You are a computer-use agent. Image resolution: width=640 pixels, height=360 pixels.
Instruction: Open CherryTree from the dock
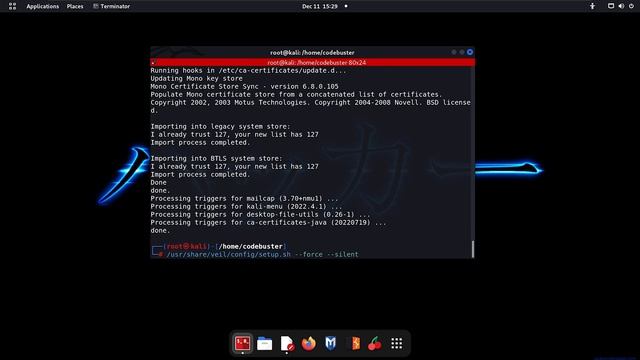click(x=374, y=344)
